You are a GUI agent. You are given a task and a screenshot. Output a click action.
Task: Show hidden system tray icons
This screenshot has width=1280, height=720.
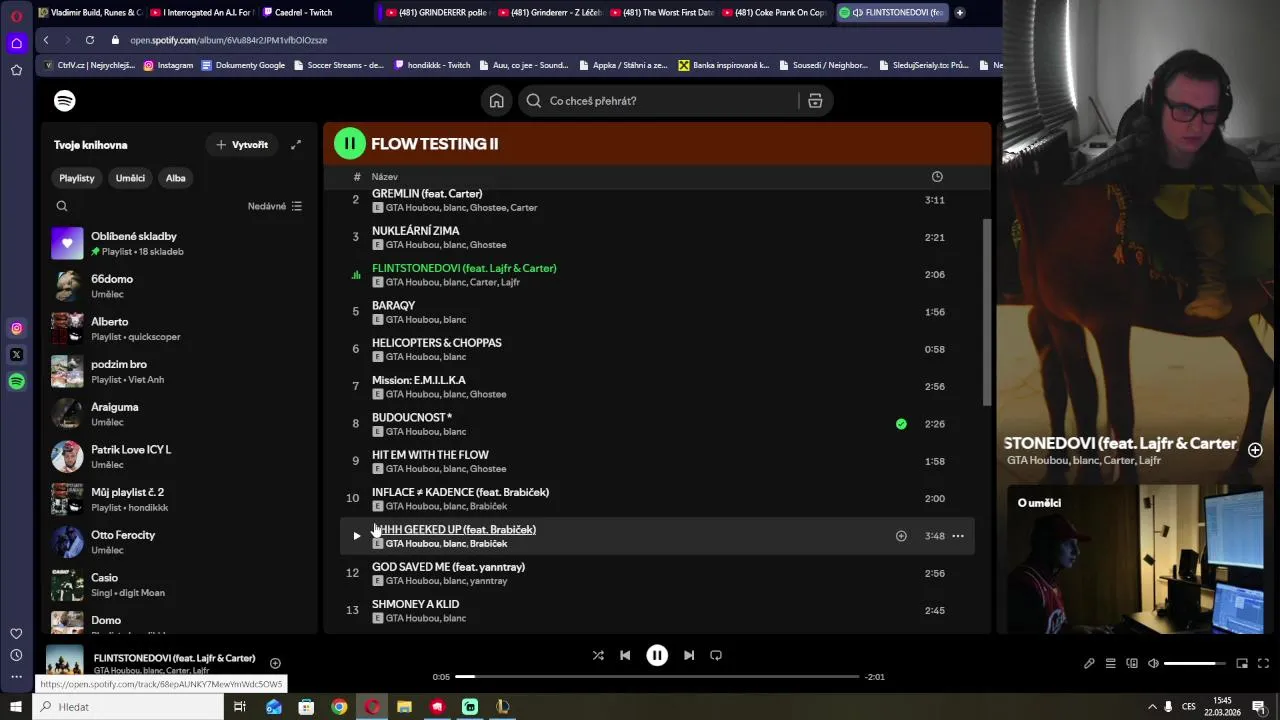1152,707
